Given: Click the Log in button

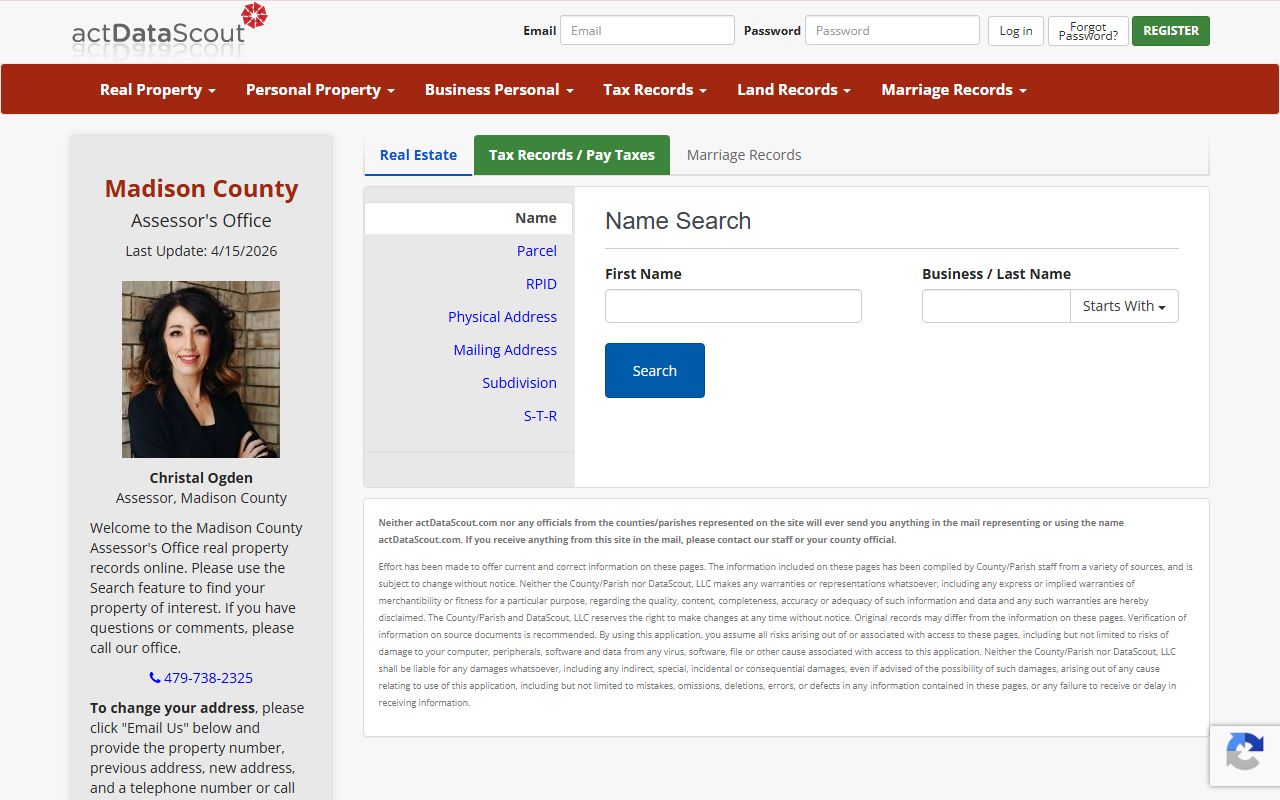Looking at the screenshot, I should (1016, 31).
